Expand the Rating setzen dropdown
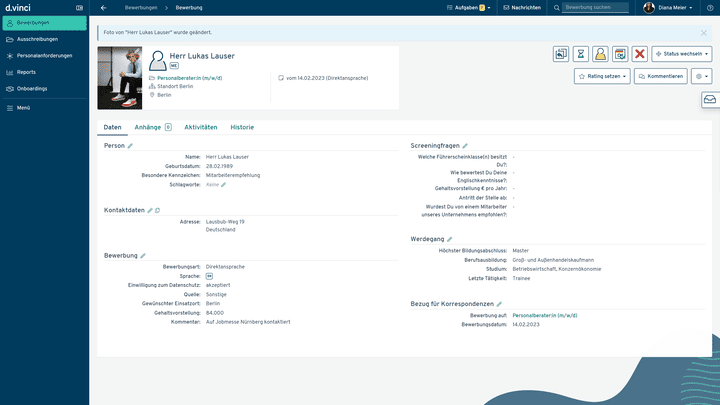This screenshot has height=405, width=720. point(602,76)
